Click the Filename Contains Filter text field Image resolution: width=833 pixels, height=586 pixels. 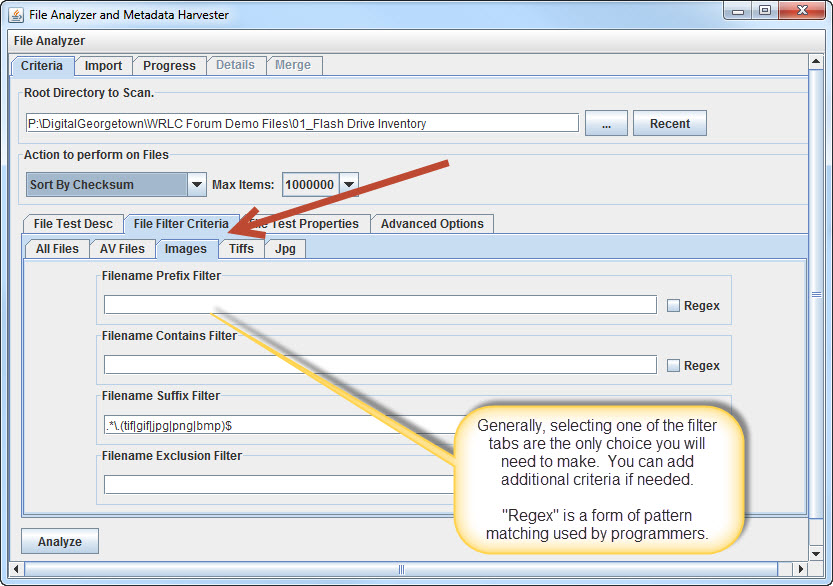click(x=380, y=365)
